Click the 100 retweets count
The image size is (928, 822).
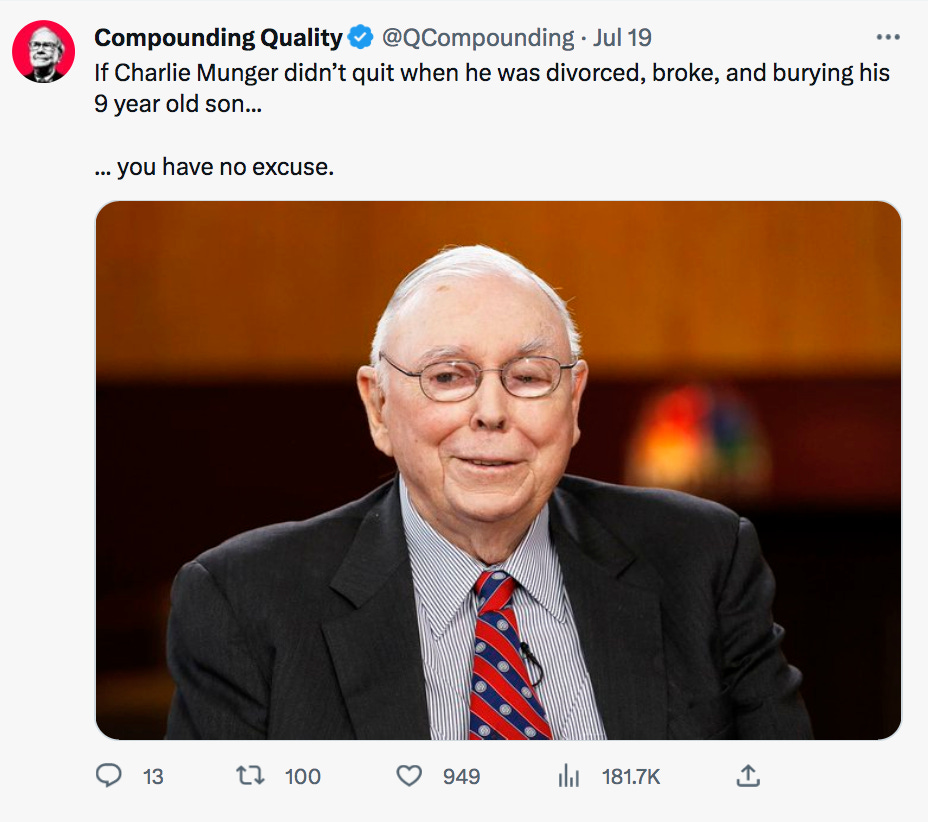coord(301,776)
